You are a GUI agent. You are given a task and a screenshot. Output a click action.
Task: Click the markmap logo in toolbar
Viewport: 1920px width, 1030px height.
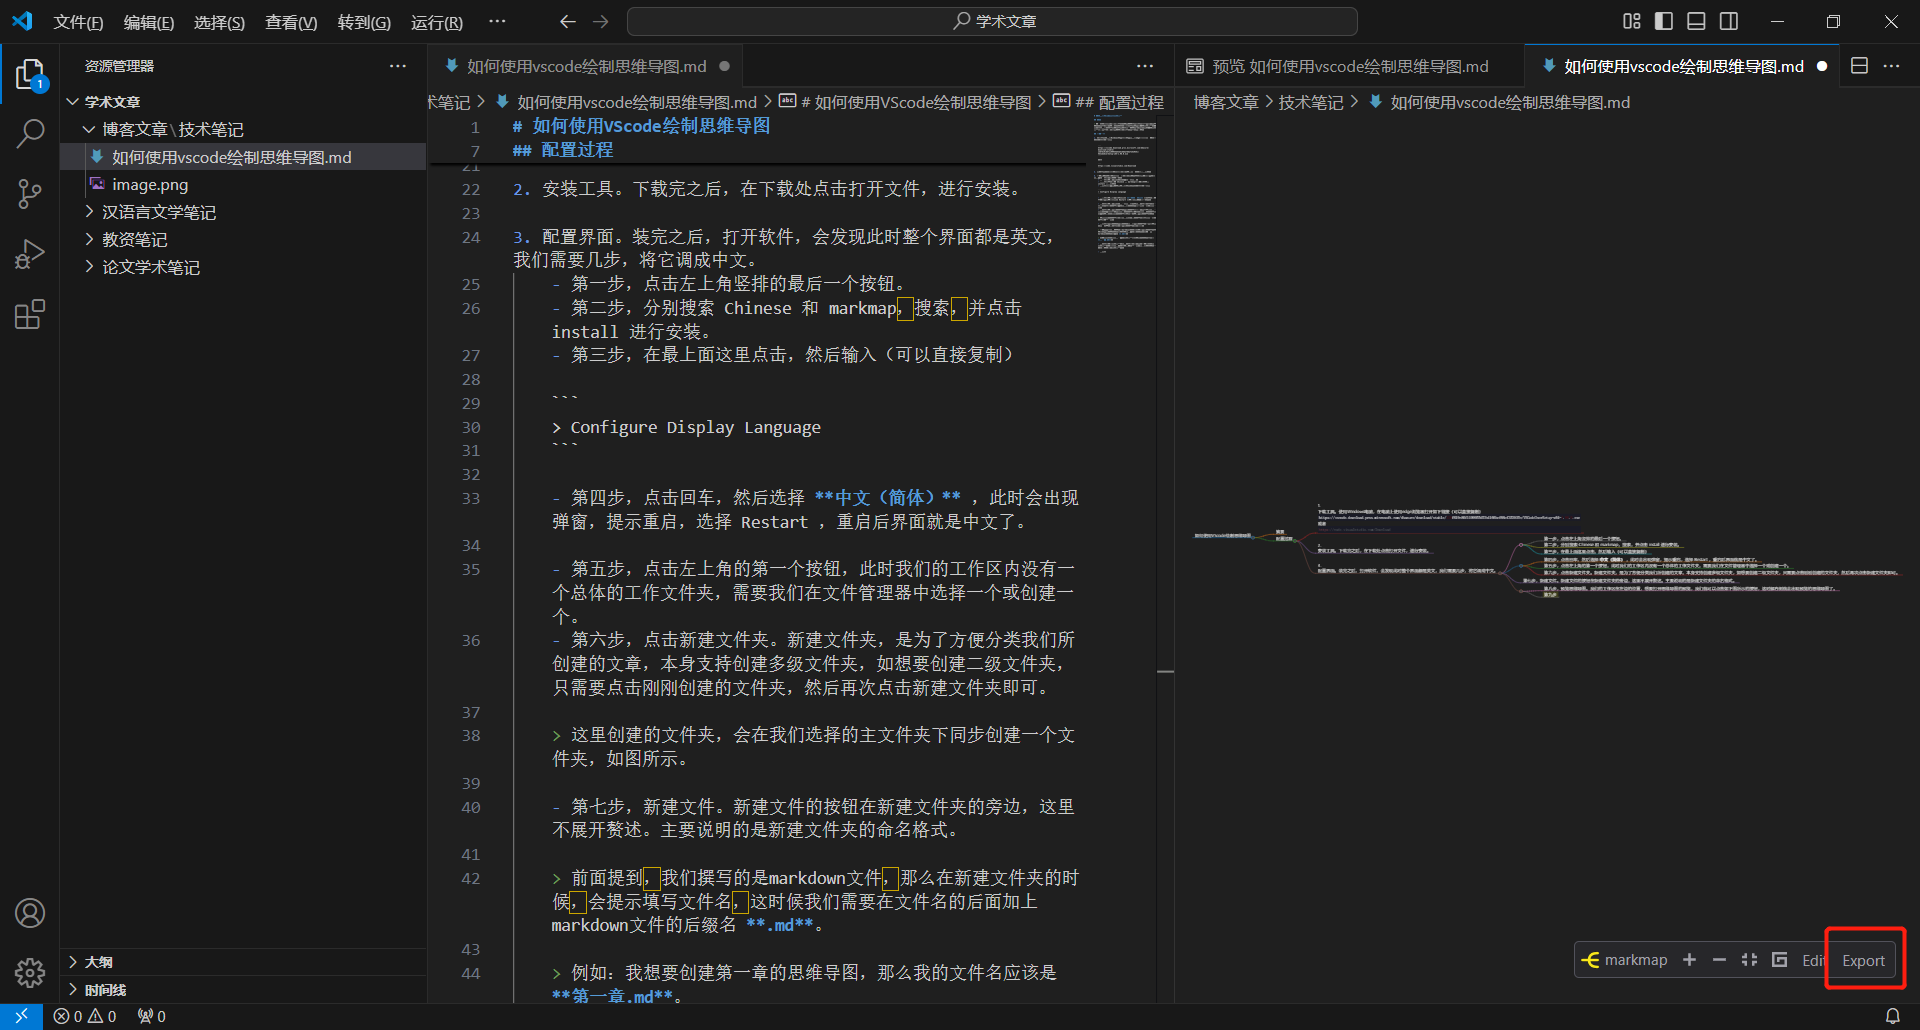(x=1624, y=960)
